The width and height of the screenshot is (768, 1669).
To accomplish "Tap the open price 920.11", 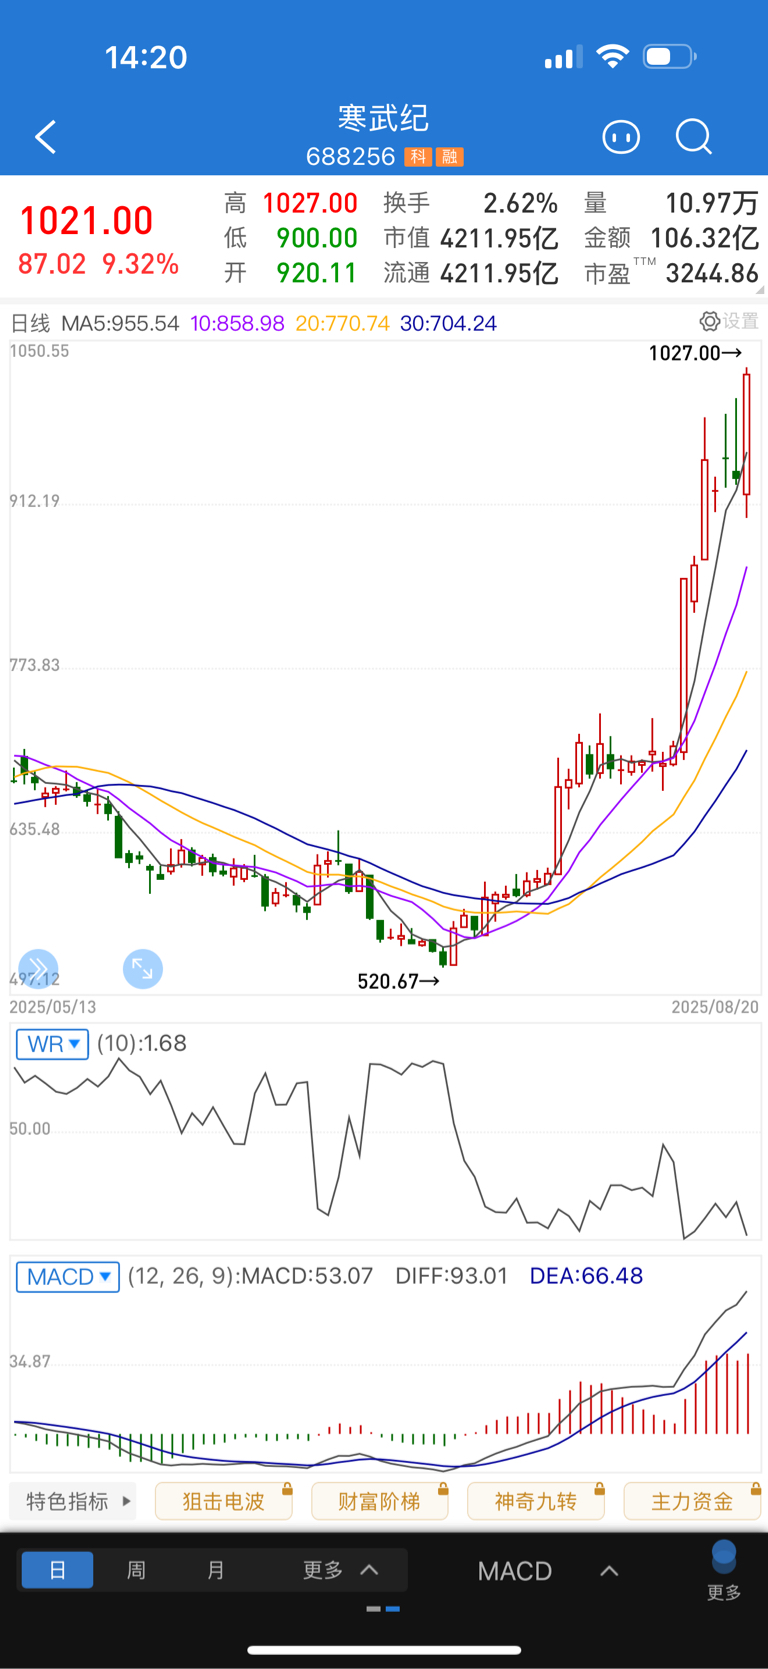I will pyautogui.click(x=317, y=273).
